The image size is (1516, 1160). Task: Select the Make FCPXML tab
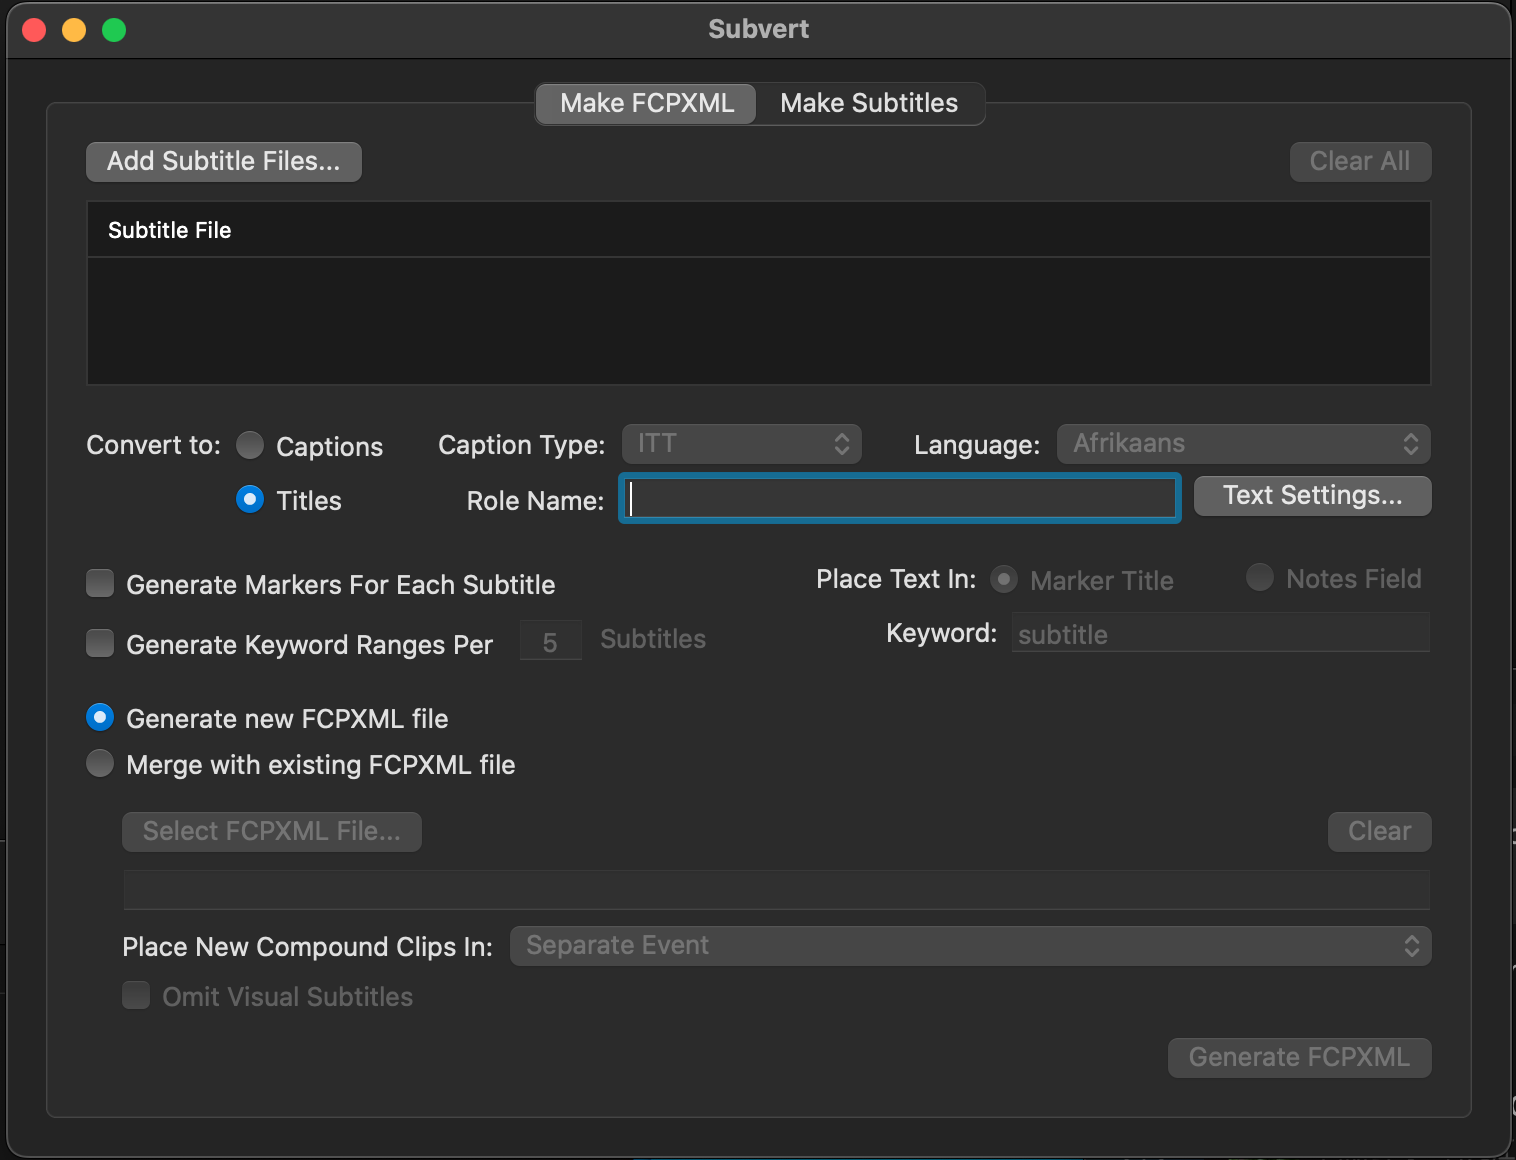pos(646,104)
